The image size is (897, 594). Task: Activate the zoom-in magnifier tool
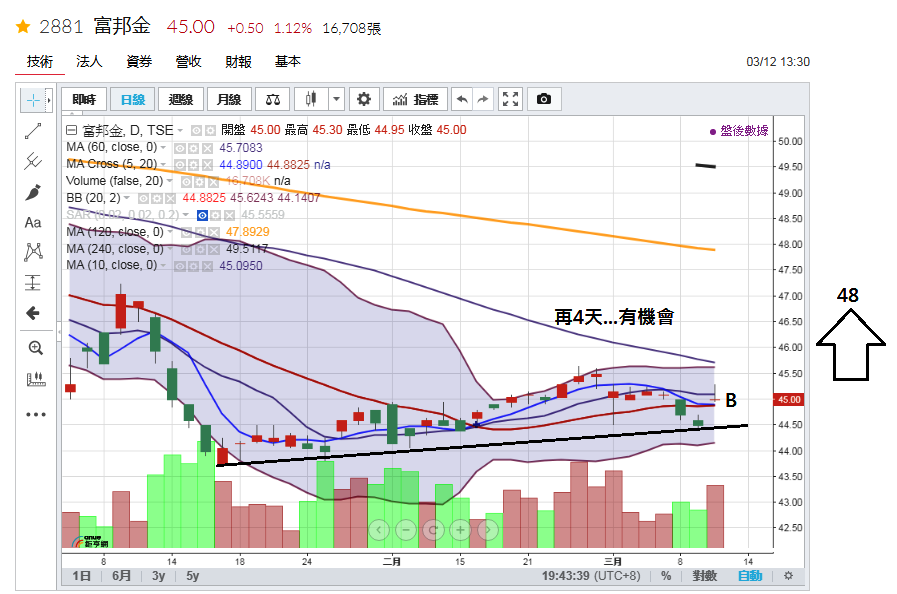(x=35, y=347)
